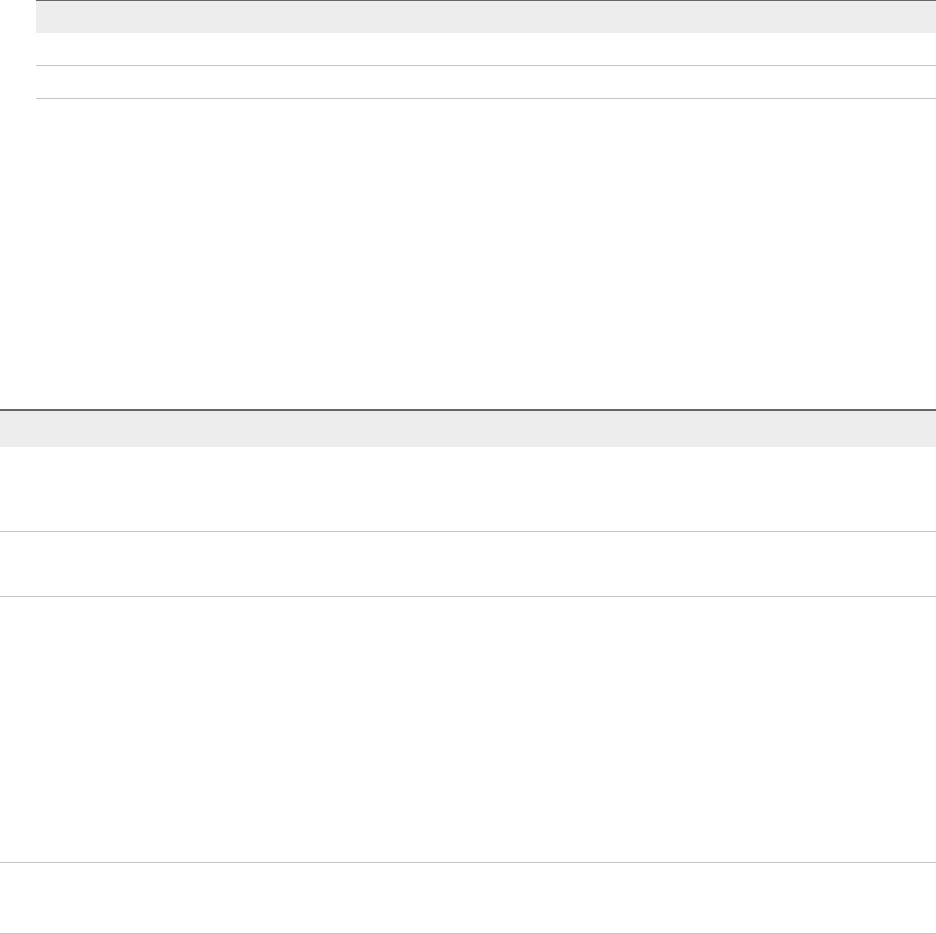936x934 pixels.
Task: Click the left margin beside the upper table
Action: pyautogui.click(x=17, y=50)
